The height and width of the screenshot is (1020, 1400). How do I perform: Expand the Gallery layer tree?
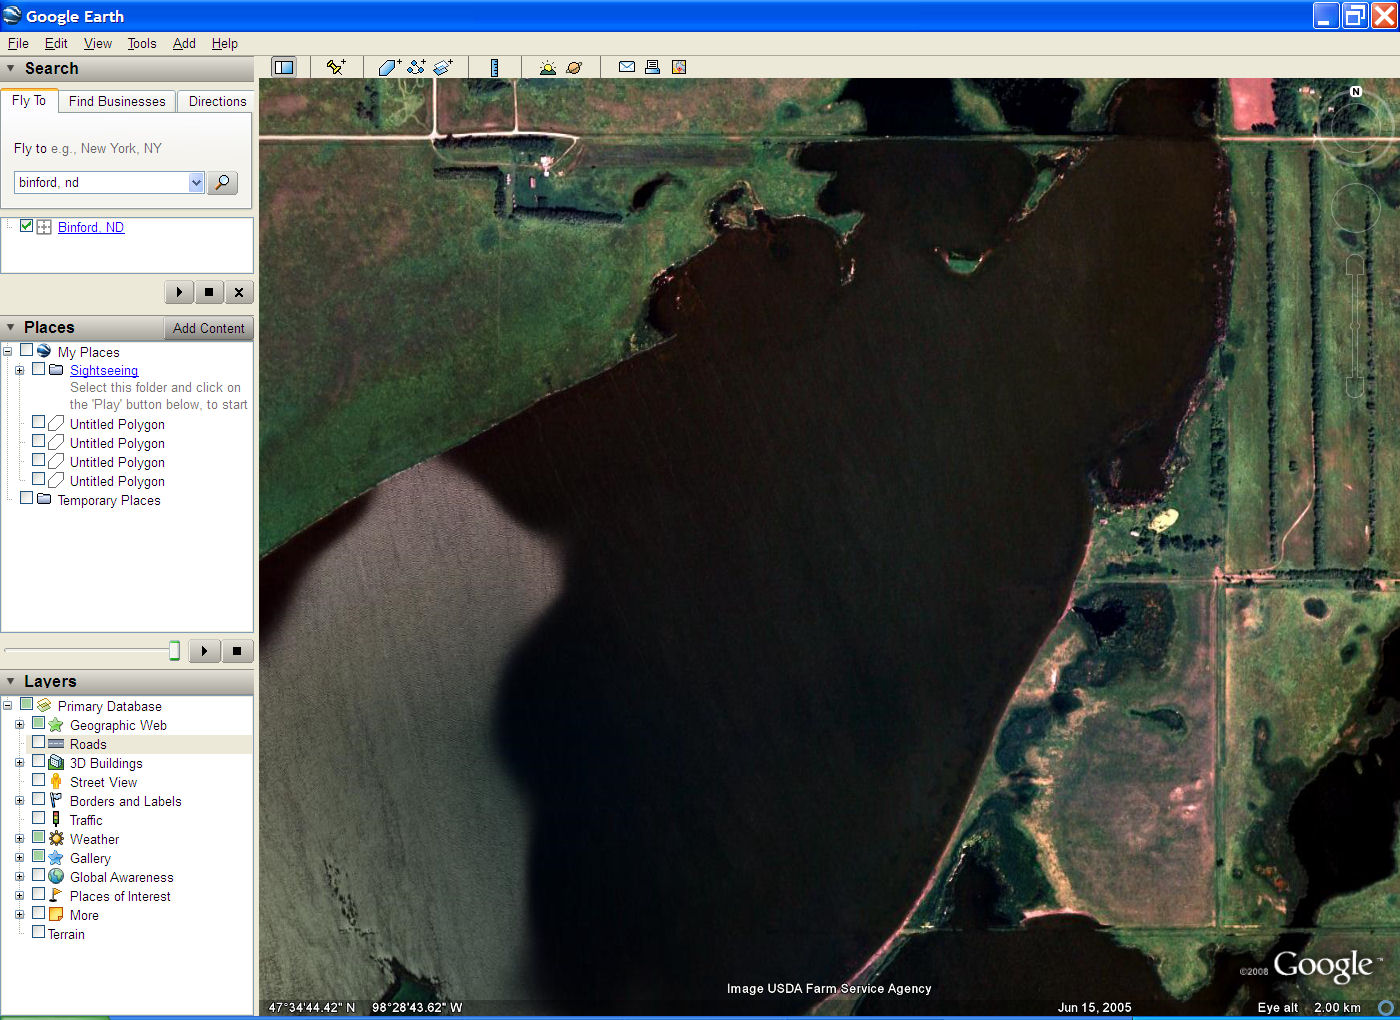19,858
